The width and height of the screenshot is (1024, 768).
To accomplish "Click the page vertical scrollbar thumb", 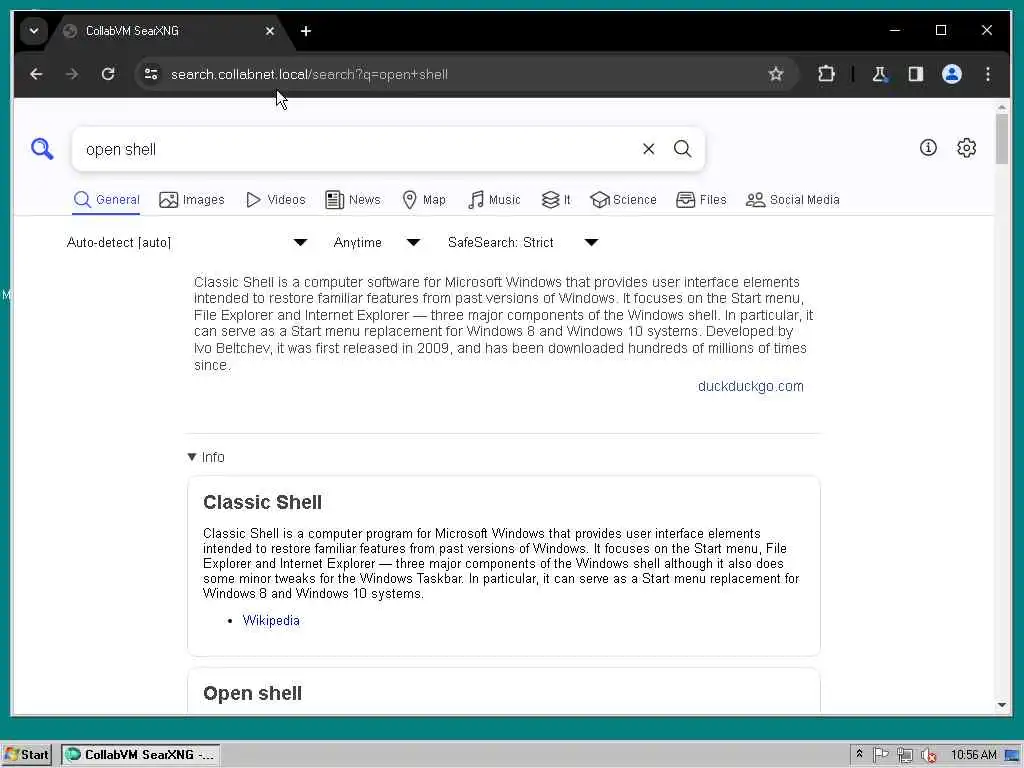I will coord(1002,139).
